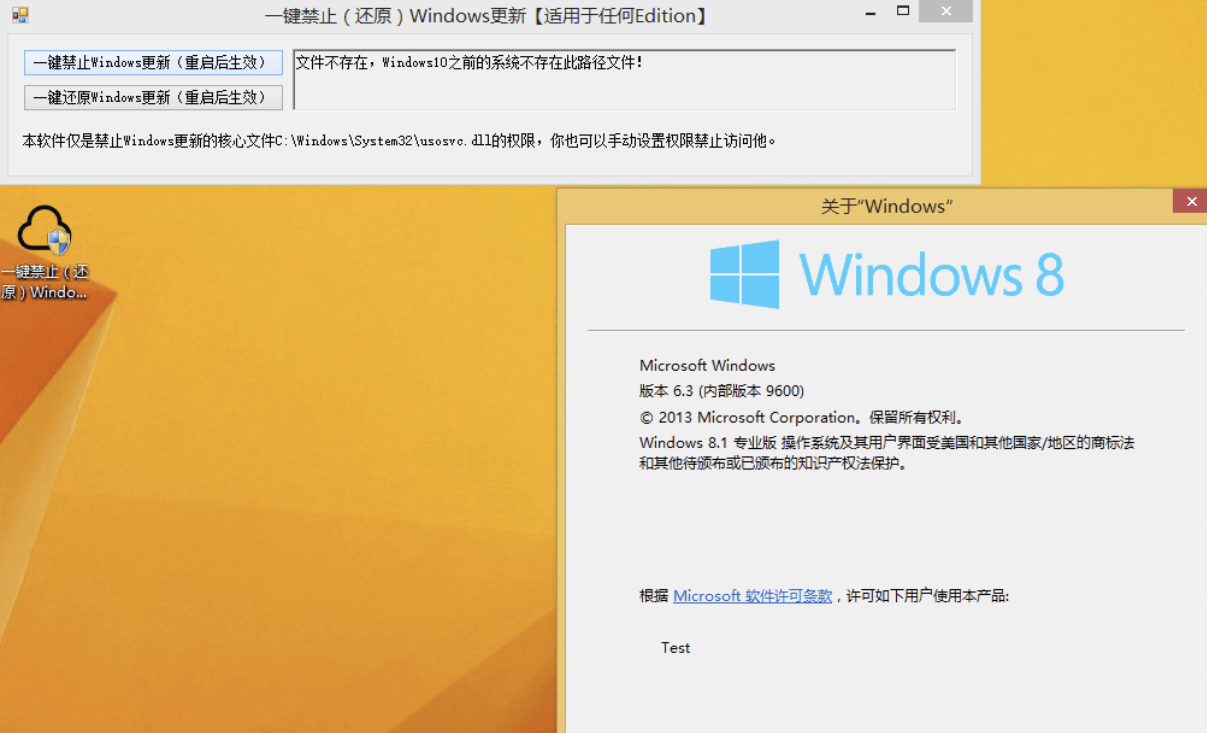The height and width of the screenshot is (733, 1207).
Task: Open the Microsoft 软件许可条款 link
Action: click(754, 595)
